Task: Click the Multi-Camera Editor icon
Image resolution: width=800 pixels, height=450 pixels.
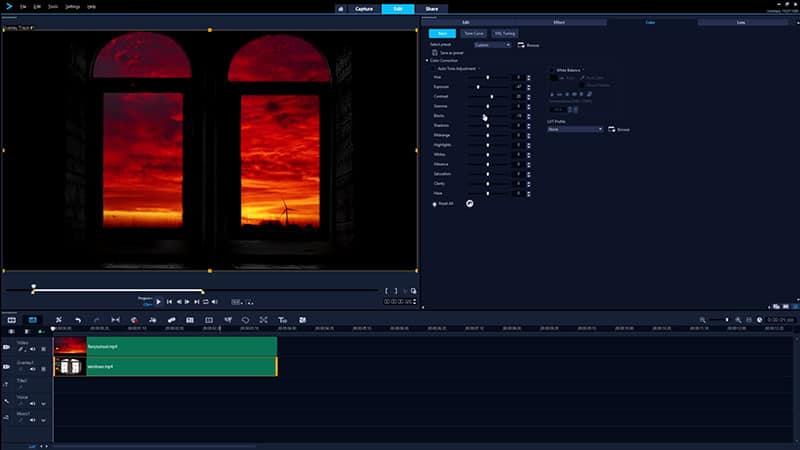Action: (190, 320)
